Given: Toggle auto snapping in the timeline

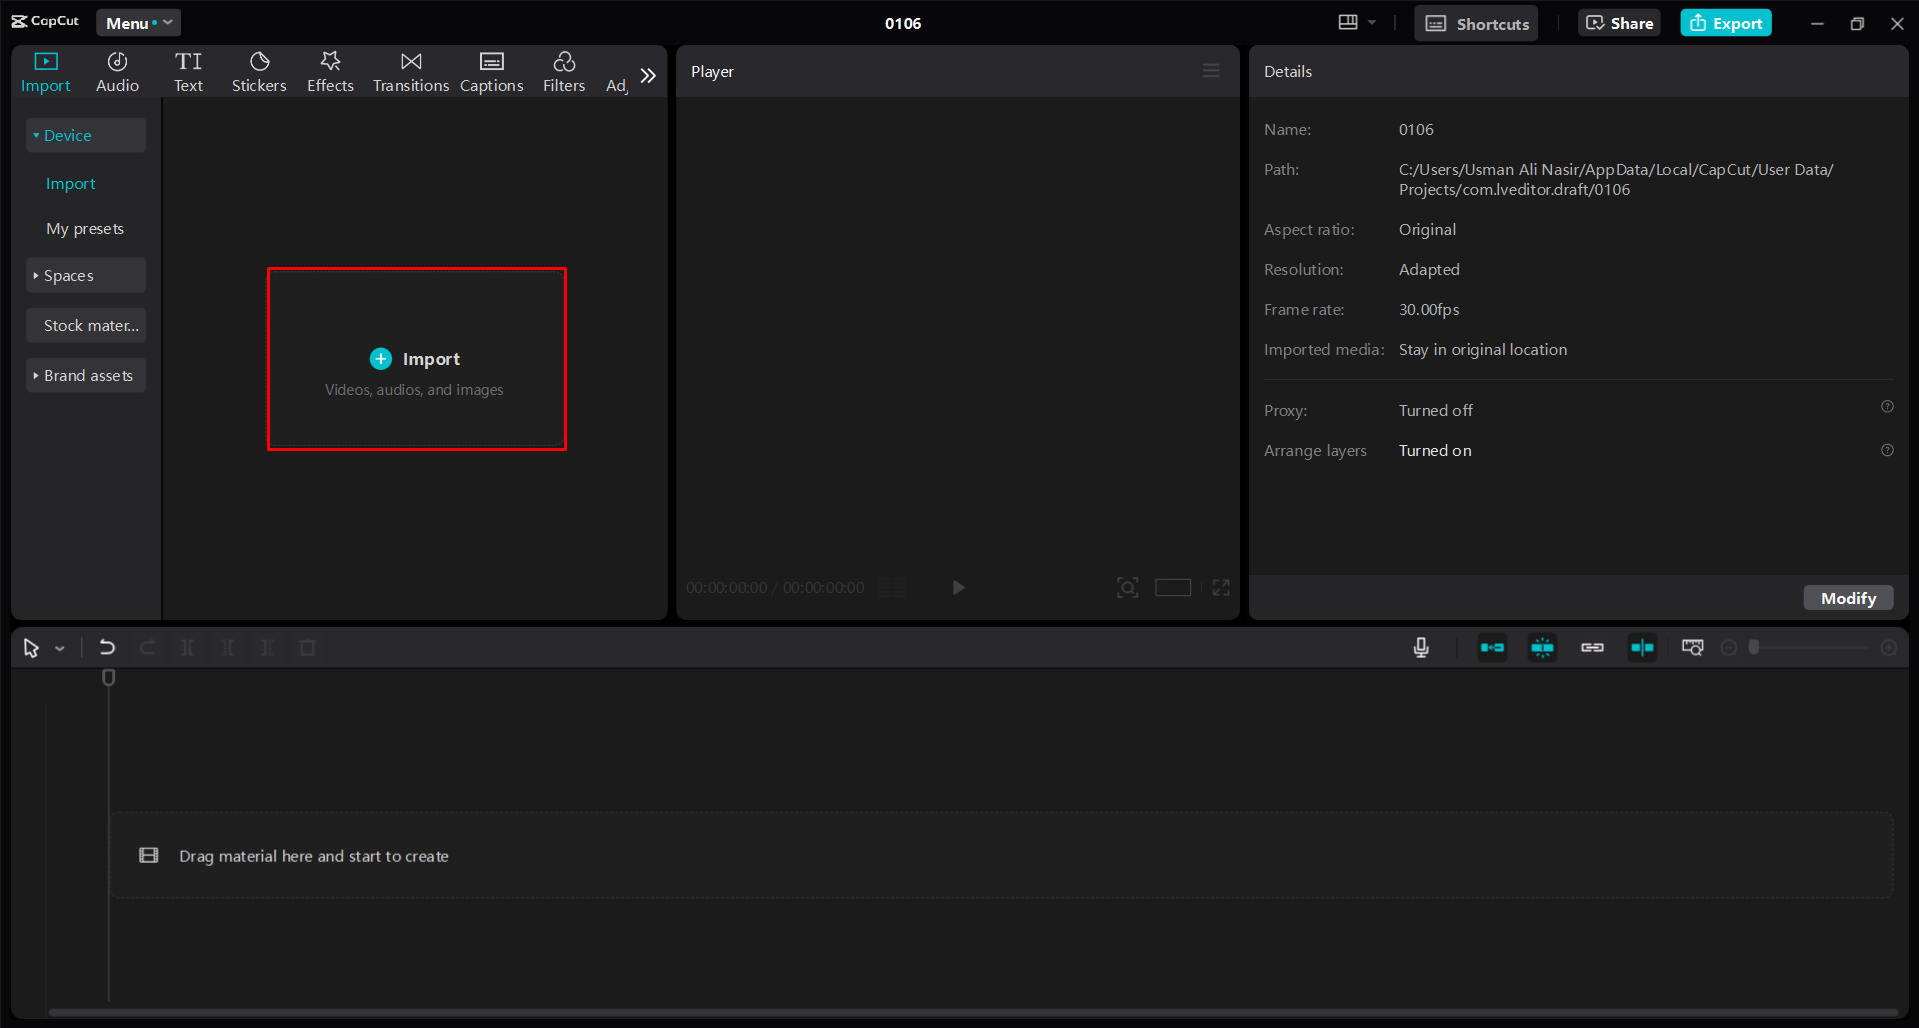Looking at the screenshot, I should coord(1541,647).
